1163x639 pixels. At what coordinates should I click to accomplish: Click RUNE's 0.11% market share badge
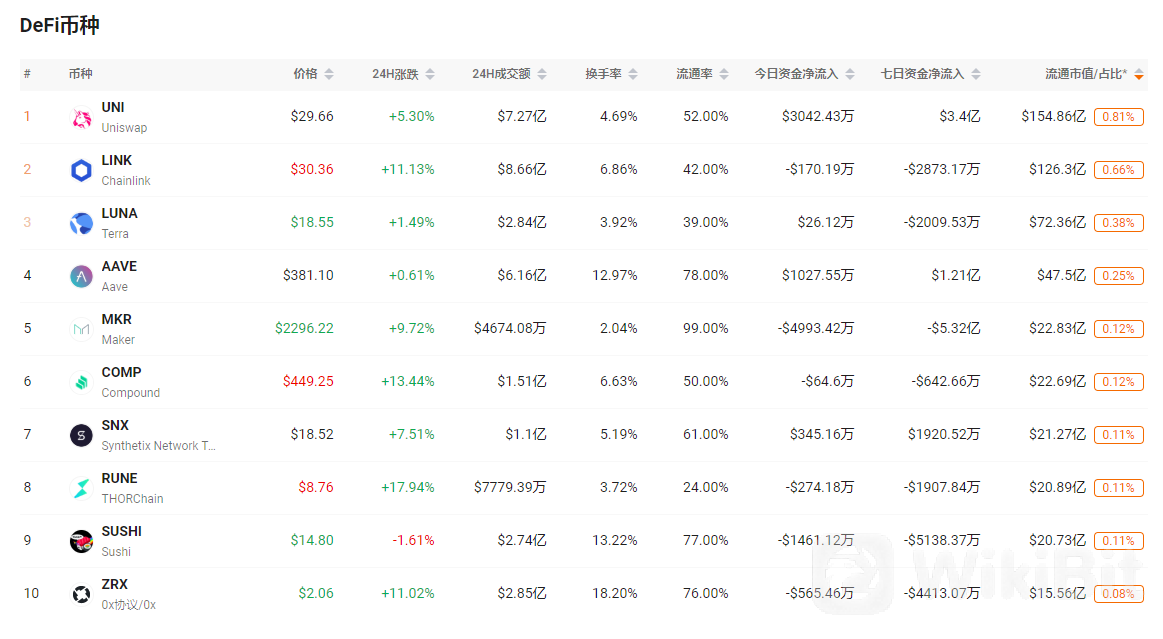(x=1118, y=488)
